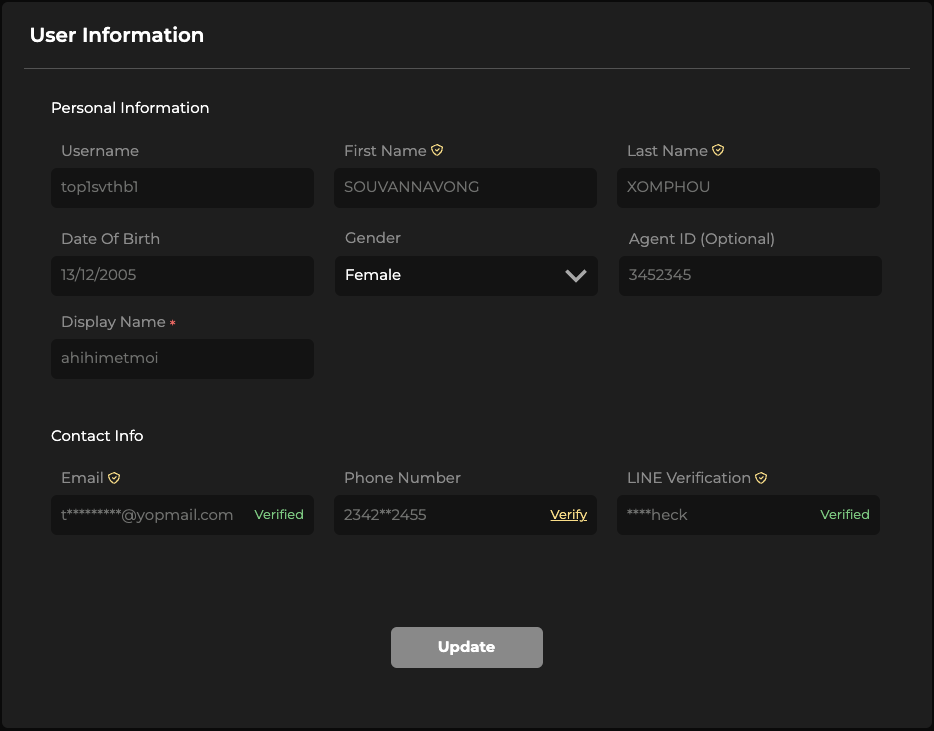Click the Verified status in LINE field
The width and height of the screenshot is (934, 731).
[845, 515]
